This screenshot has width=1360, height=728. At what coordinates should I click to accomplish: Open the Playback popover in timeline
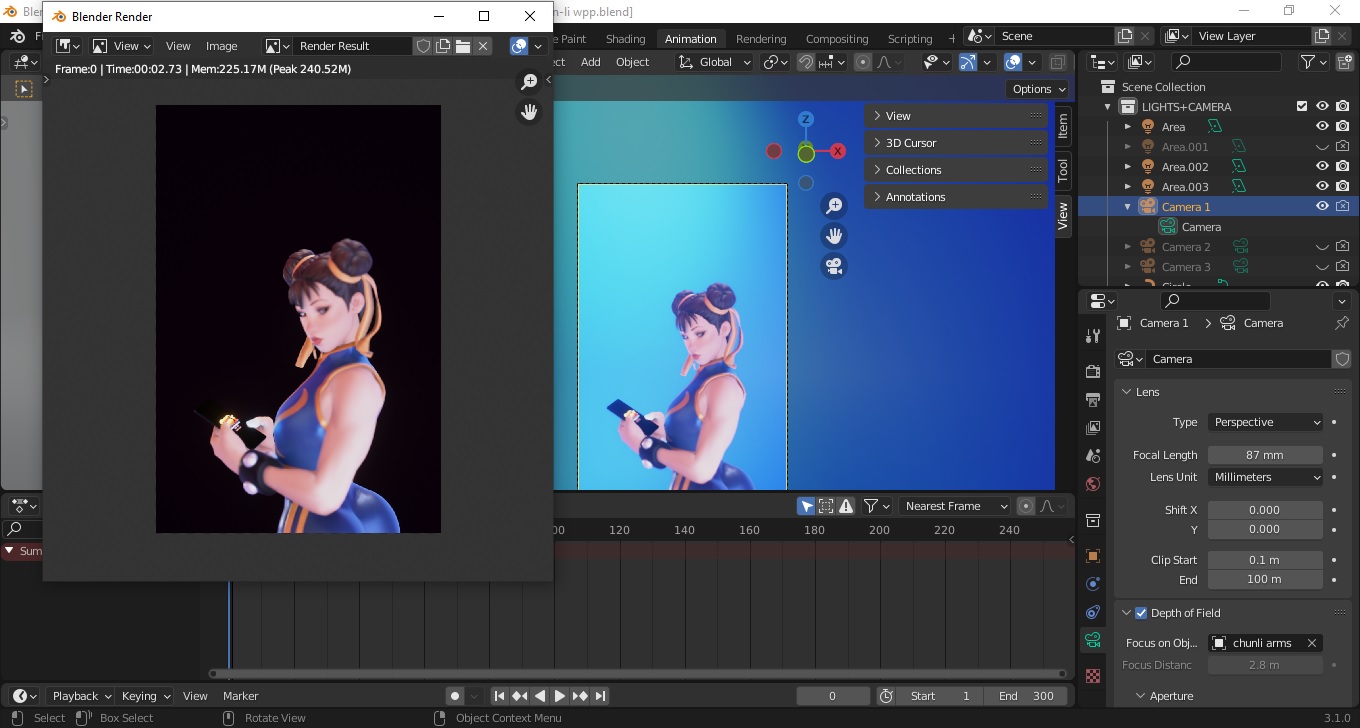[x=81, y=696]
